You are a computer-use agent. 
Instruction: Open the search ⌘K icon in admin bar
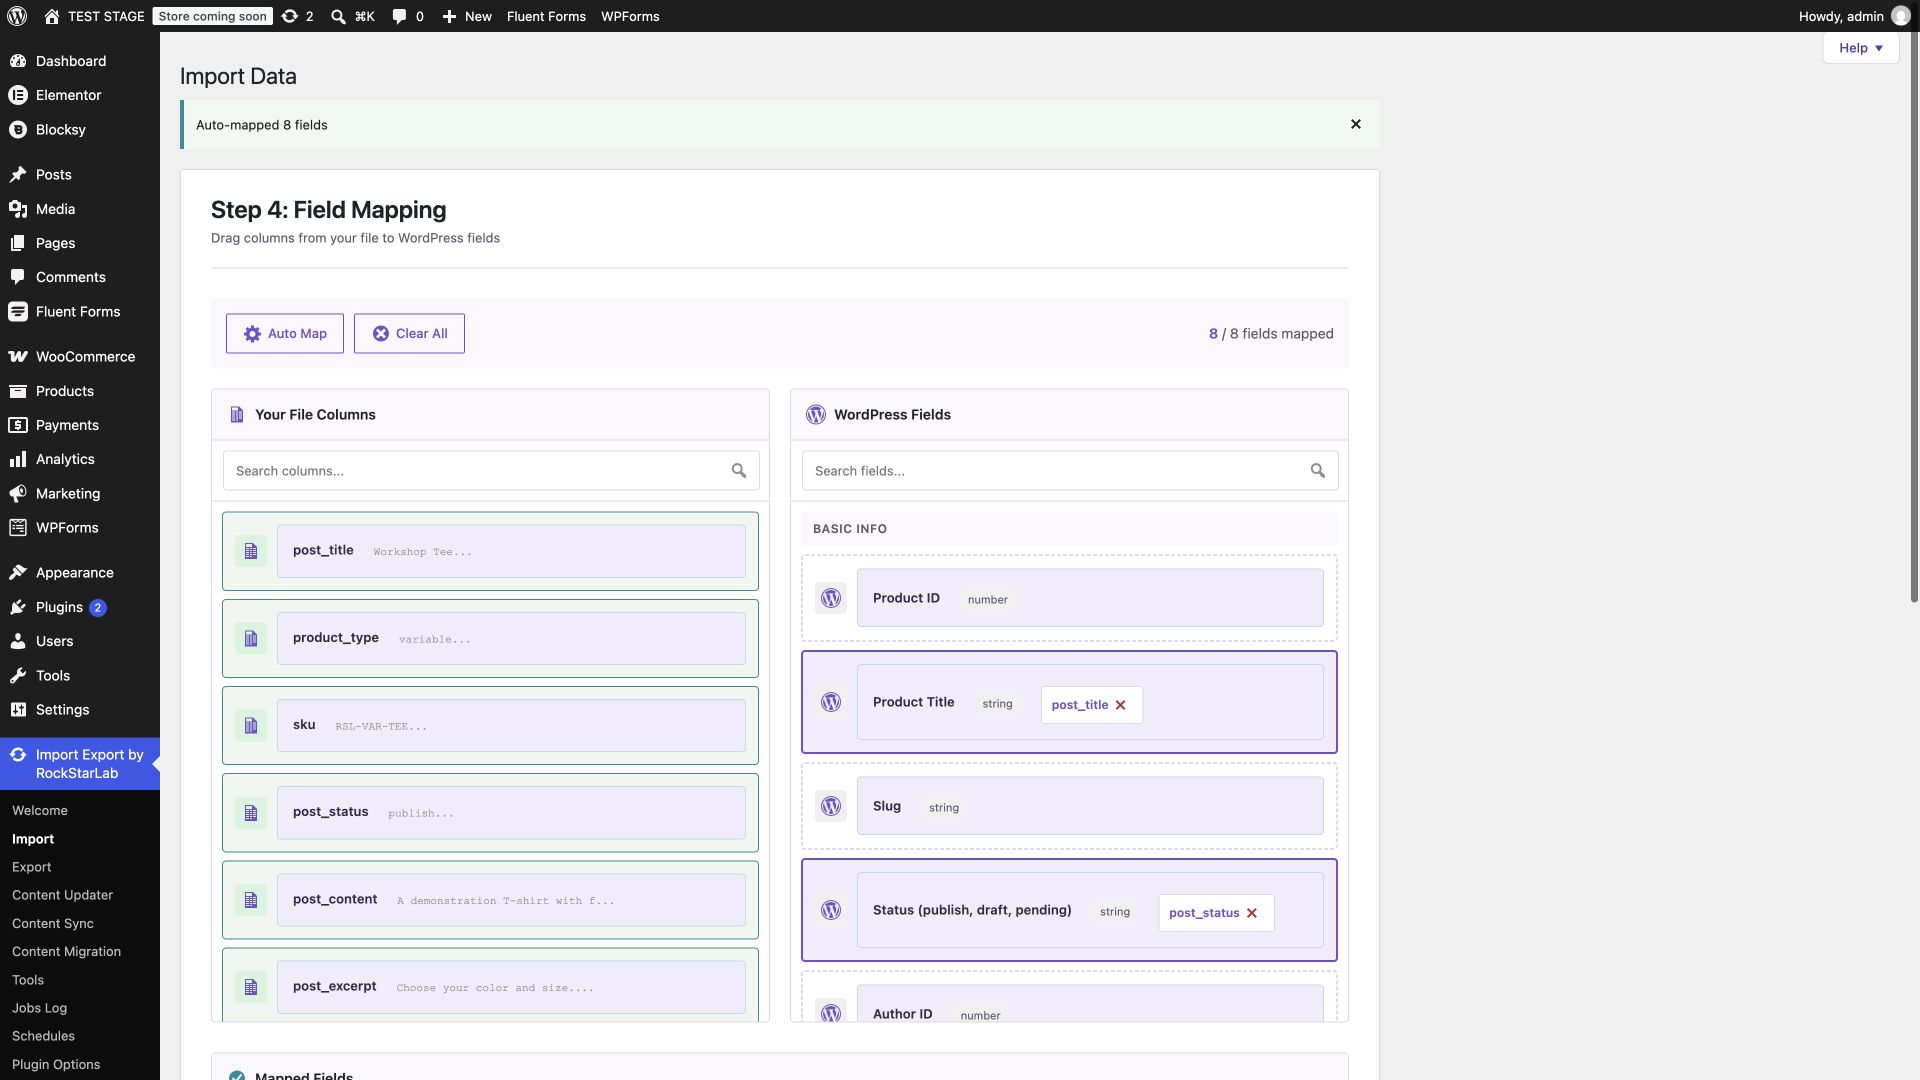tap(352, 16)
